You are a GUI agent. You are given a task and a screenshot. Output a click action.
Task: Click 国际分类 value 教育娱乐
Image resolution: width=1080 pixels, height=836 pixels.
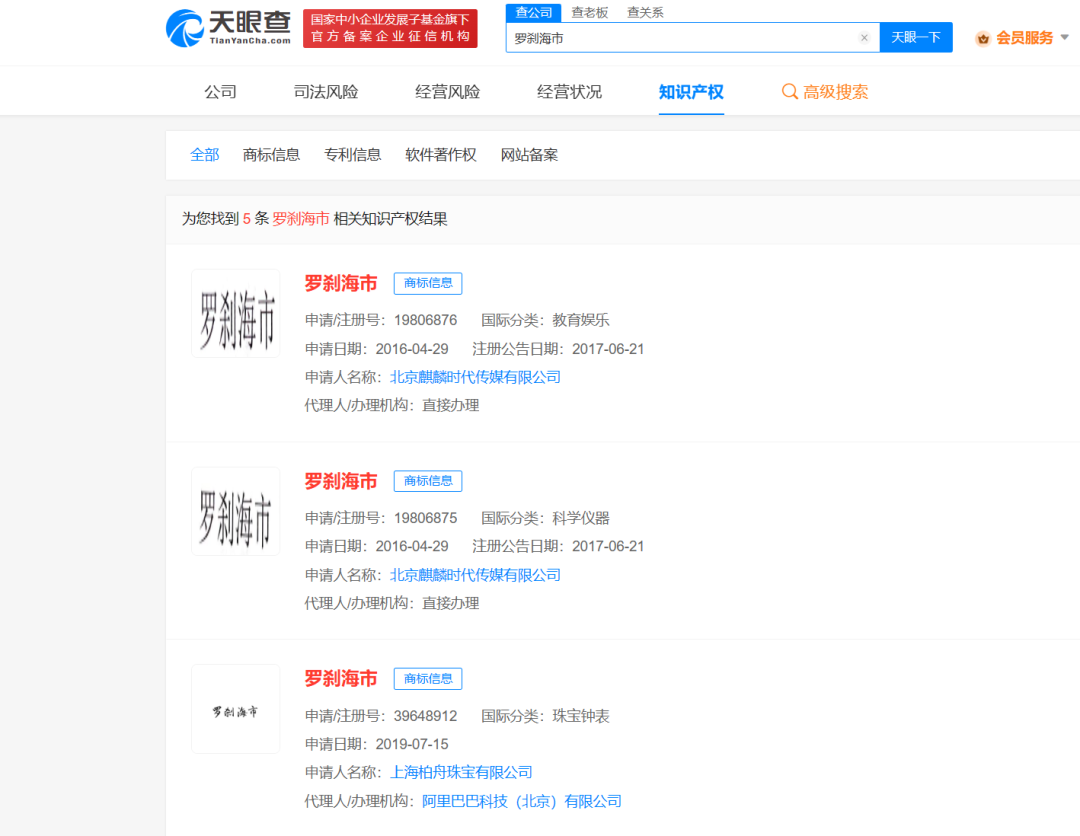[581, 320]
